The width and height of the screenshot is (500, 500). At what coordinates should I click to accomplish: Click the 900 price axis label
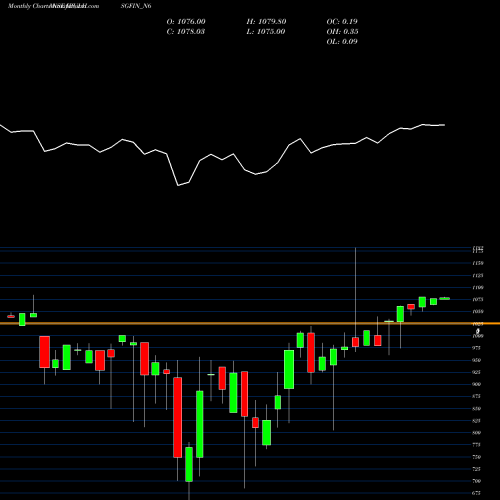click(x=477, y=384)
